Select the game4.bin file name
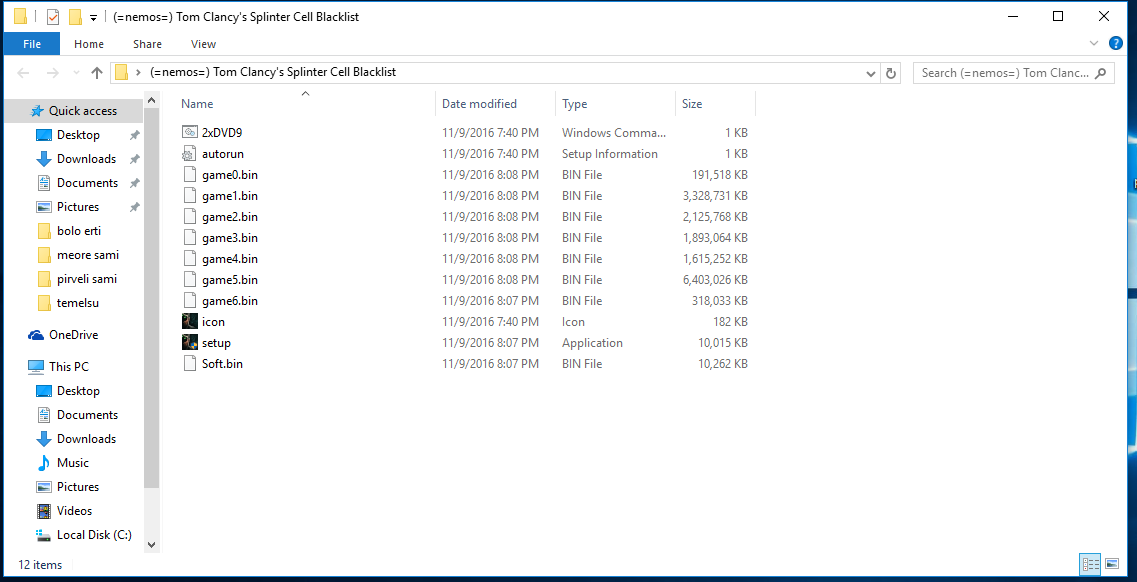Screen dimensions: 1137x582 230,259
